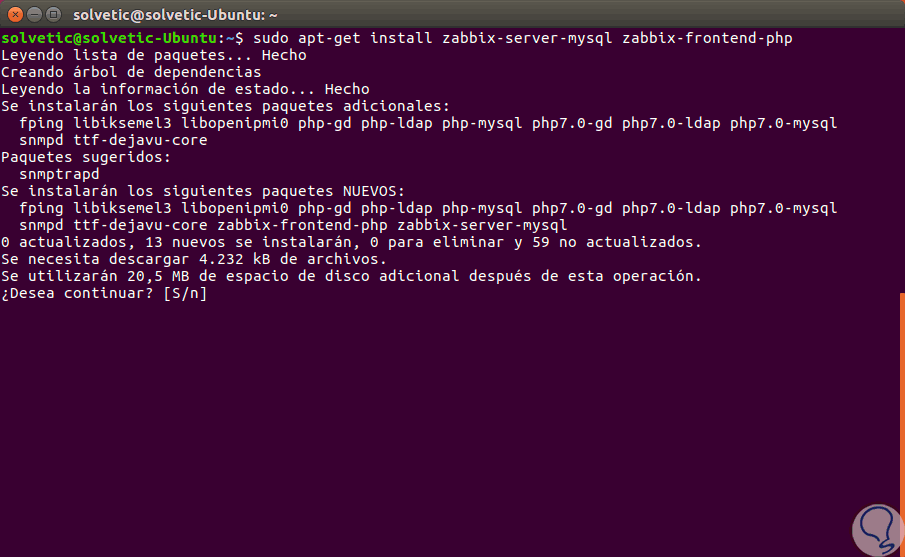Click the '¿Desea continuar?' question text
Viewport: 905px width, 557px height.
click(77, 293)
